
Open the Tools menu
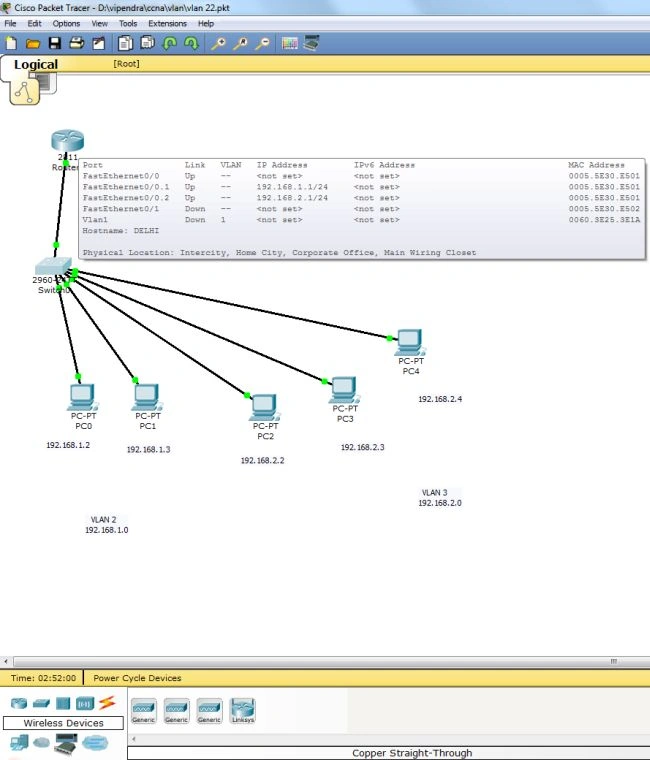128,23
